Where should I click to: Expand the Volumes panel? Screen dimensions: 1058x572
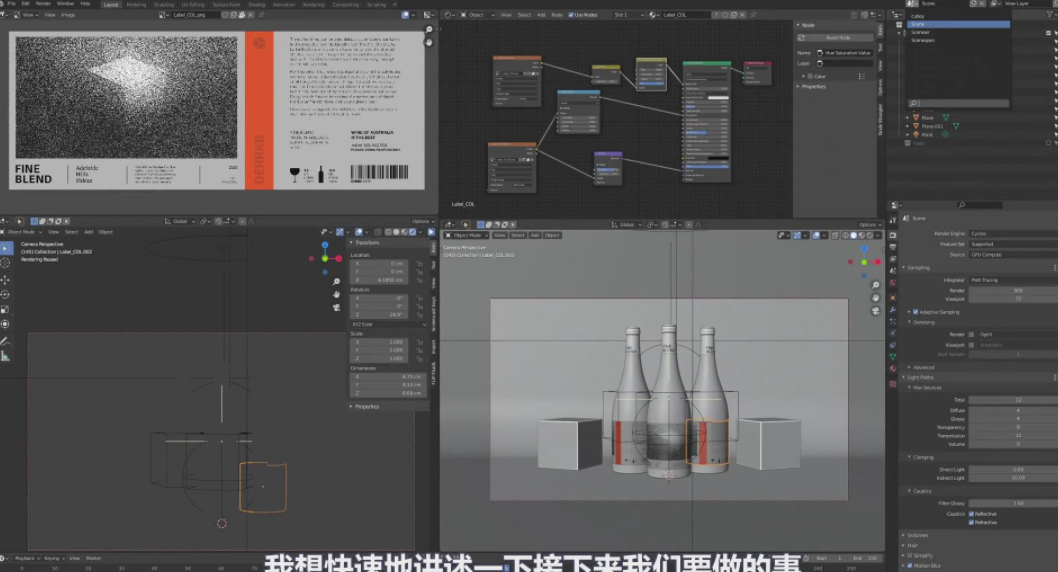(917, 535)
